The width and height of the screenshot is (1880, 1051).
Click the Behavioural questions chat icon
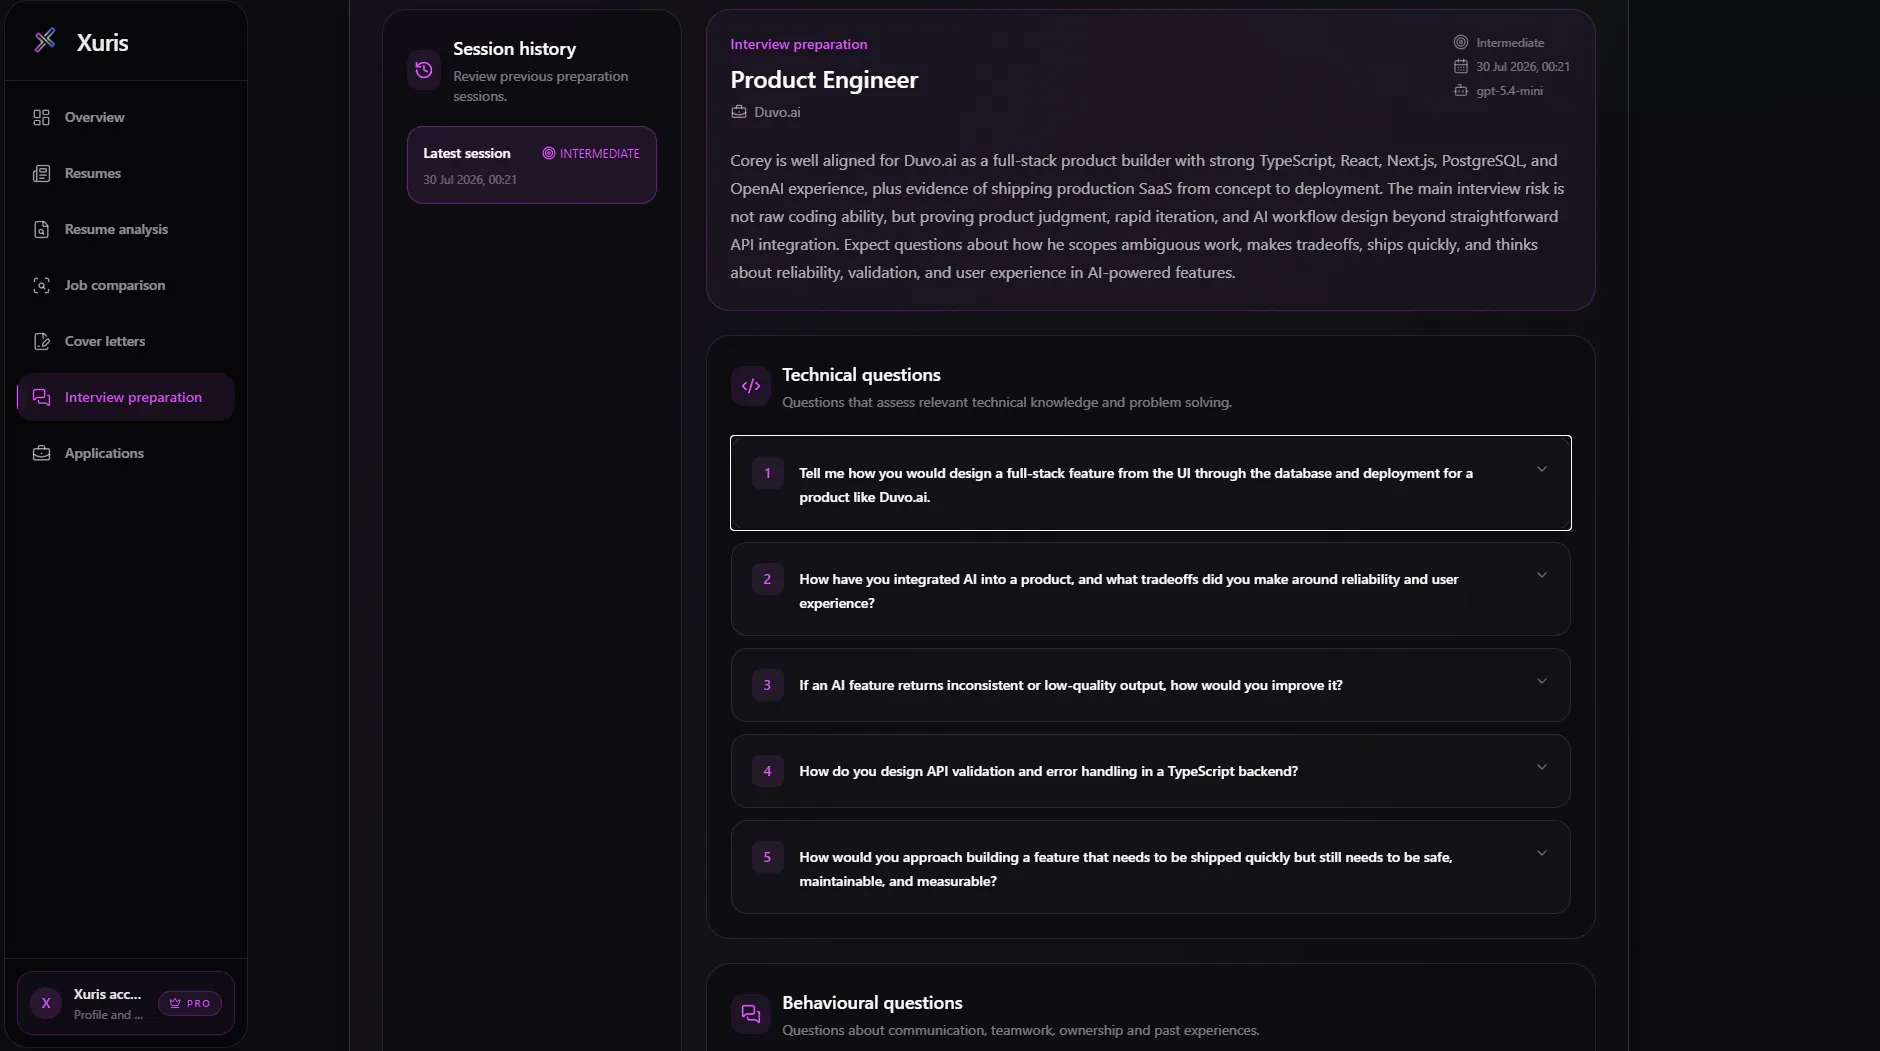click(751, 1014)
